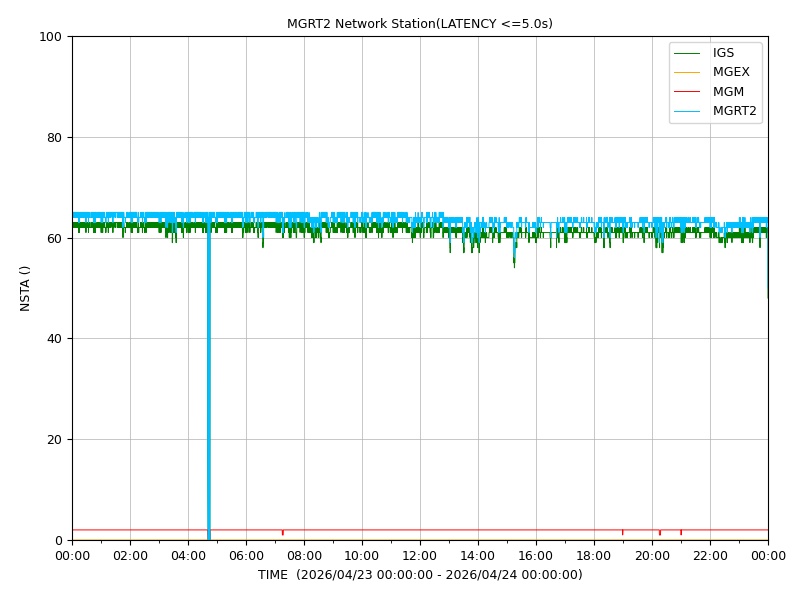Screen dimensions: 800x600
Task: Click the 60 y-axis tick label
Action: 54,238
